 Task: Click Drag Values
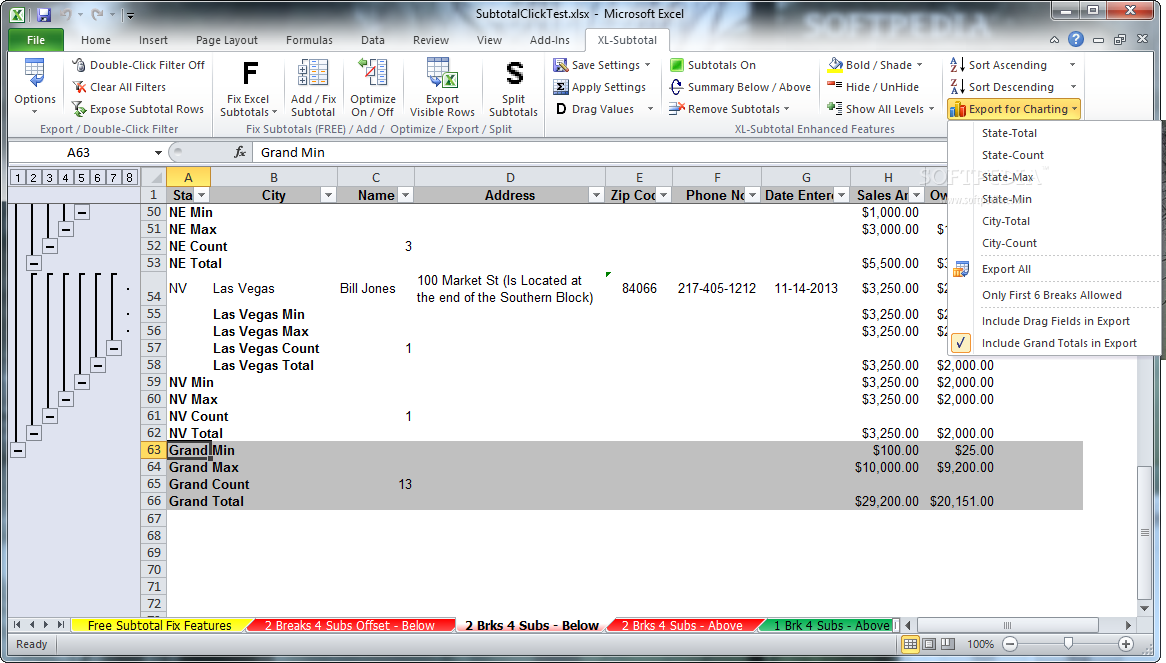tap(603, 109)
